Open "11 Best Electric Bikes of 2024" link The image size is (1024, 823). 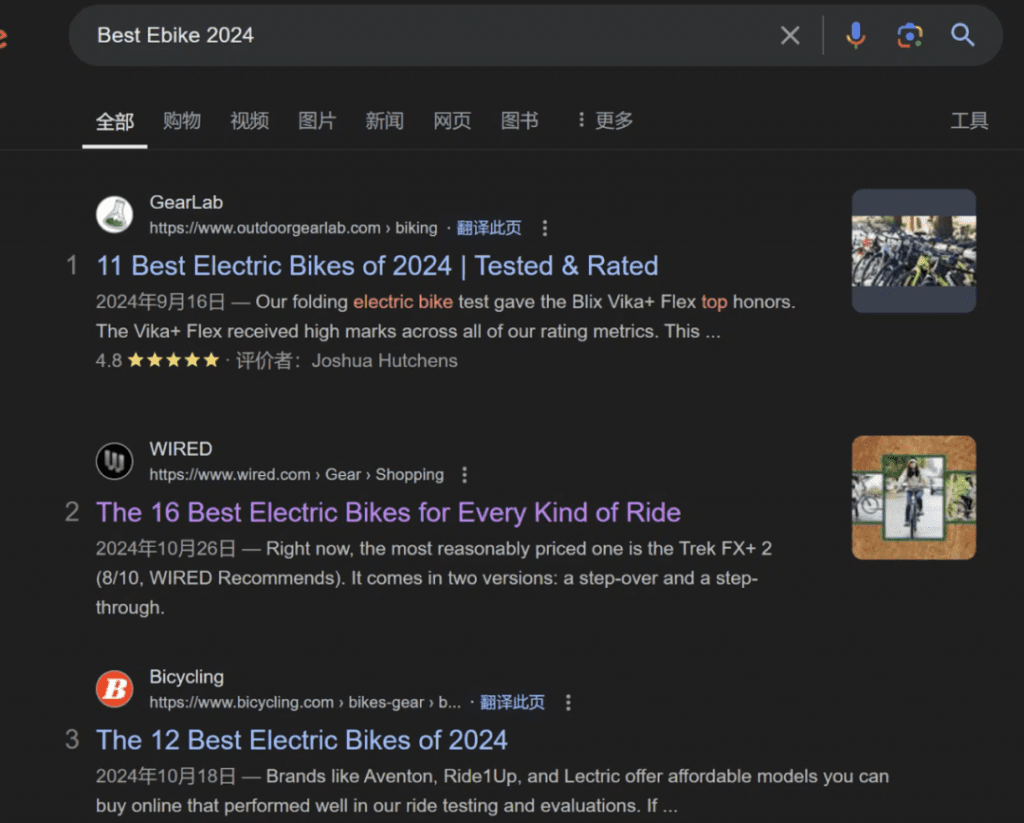[377, 266]
